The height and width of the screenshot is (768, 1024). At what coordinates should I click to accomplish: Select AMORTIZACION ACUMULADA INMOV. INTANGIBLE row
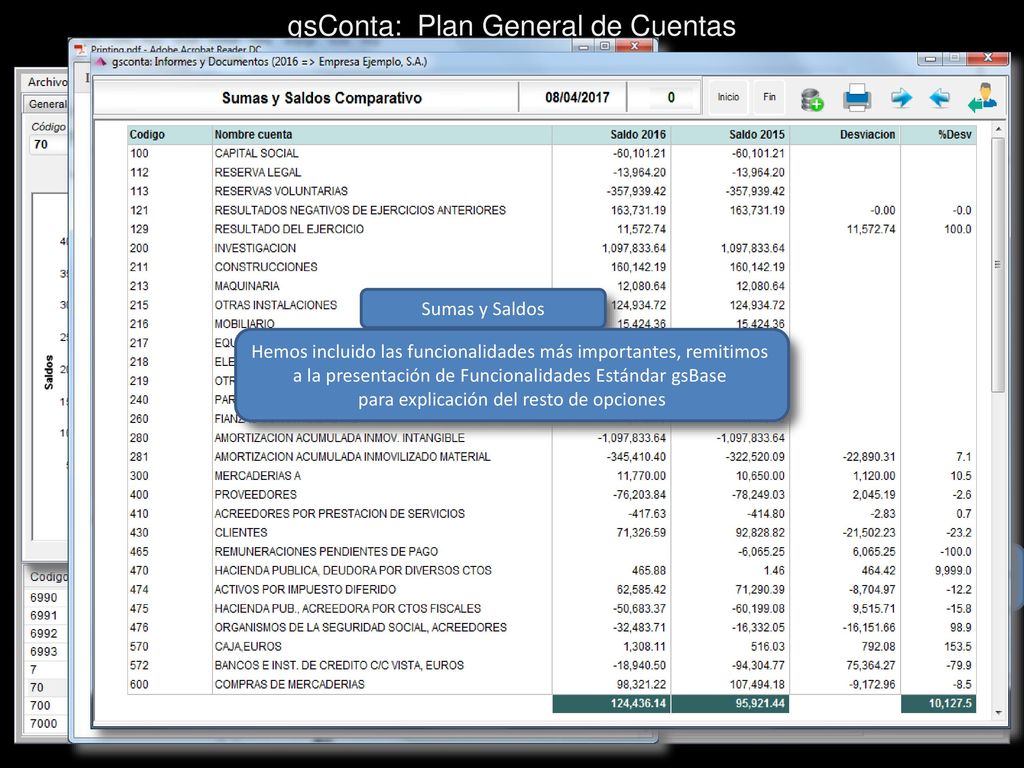552,438
